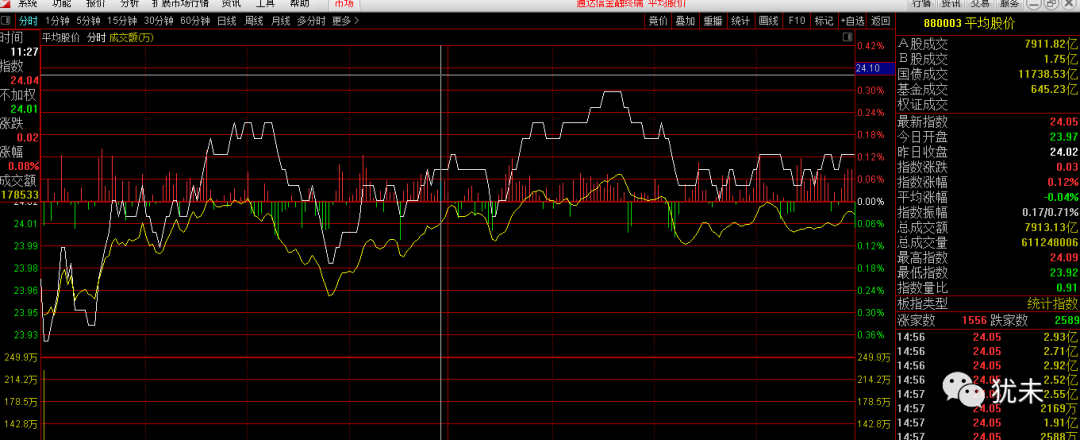
Task: Click the 指数量比 value 0.91
Action: tap(1067, 288)
